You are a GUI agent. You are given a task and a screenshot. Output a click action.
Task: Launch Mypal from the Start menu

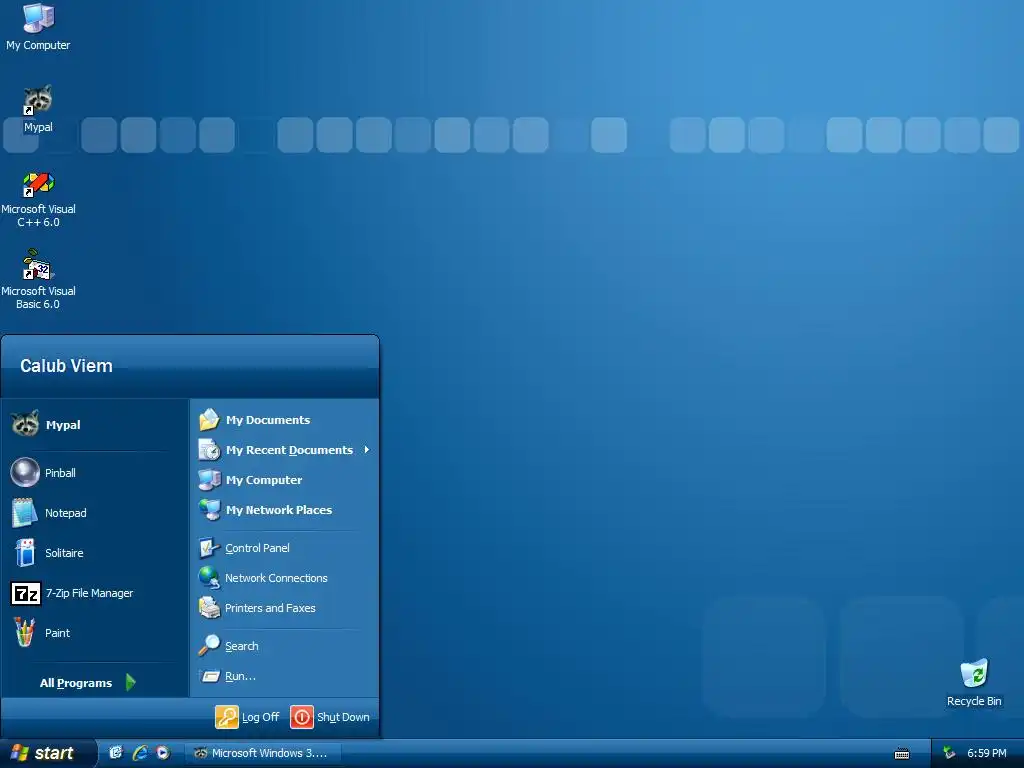(94, 424)
